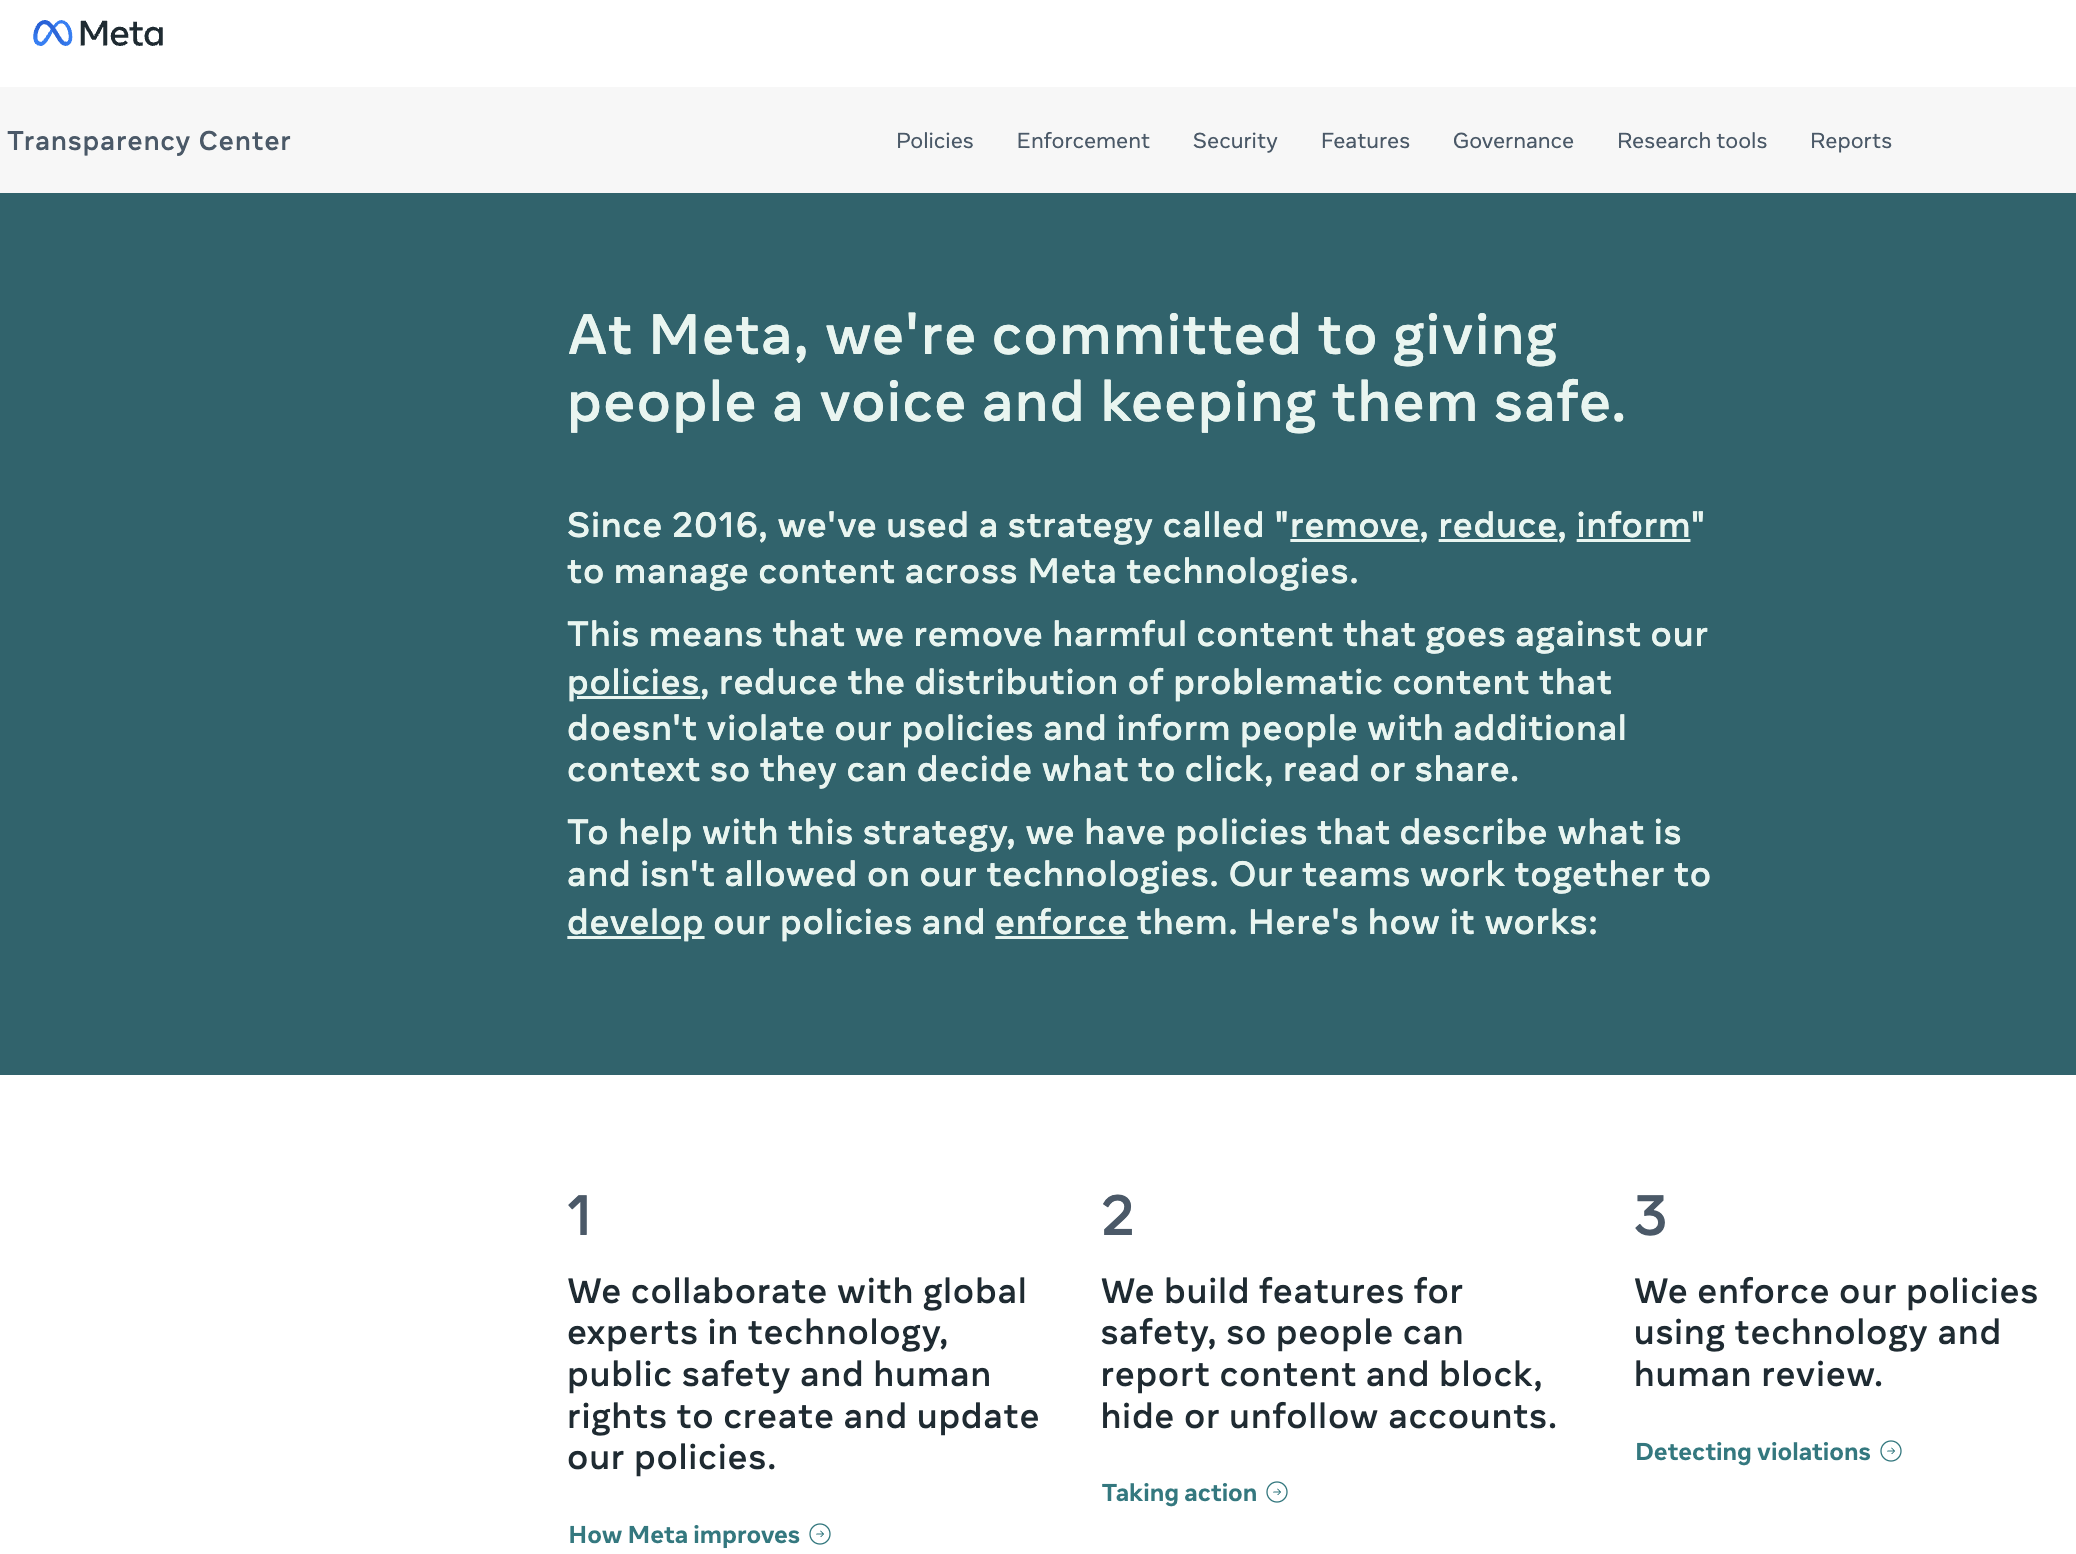Viewport: 2076px width, 1554px height.
Task: Click circled arrow next to Detecting violations
Action: click(1891, 1451)
